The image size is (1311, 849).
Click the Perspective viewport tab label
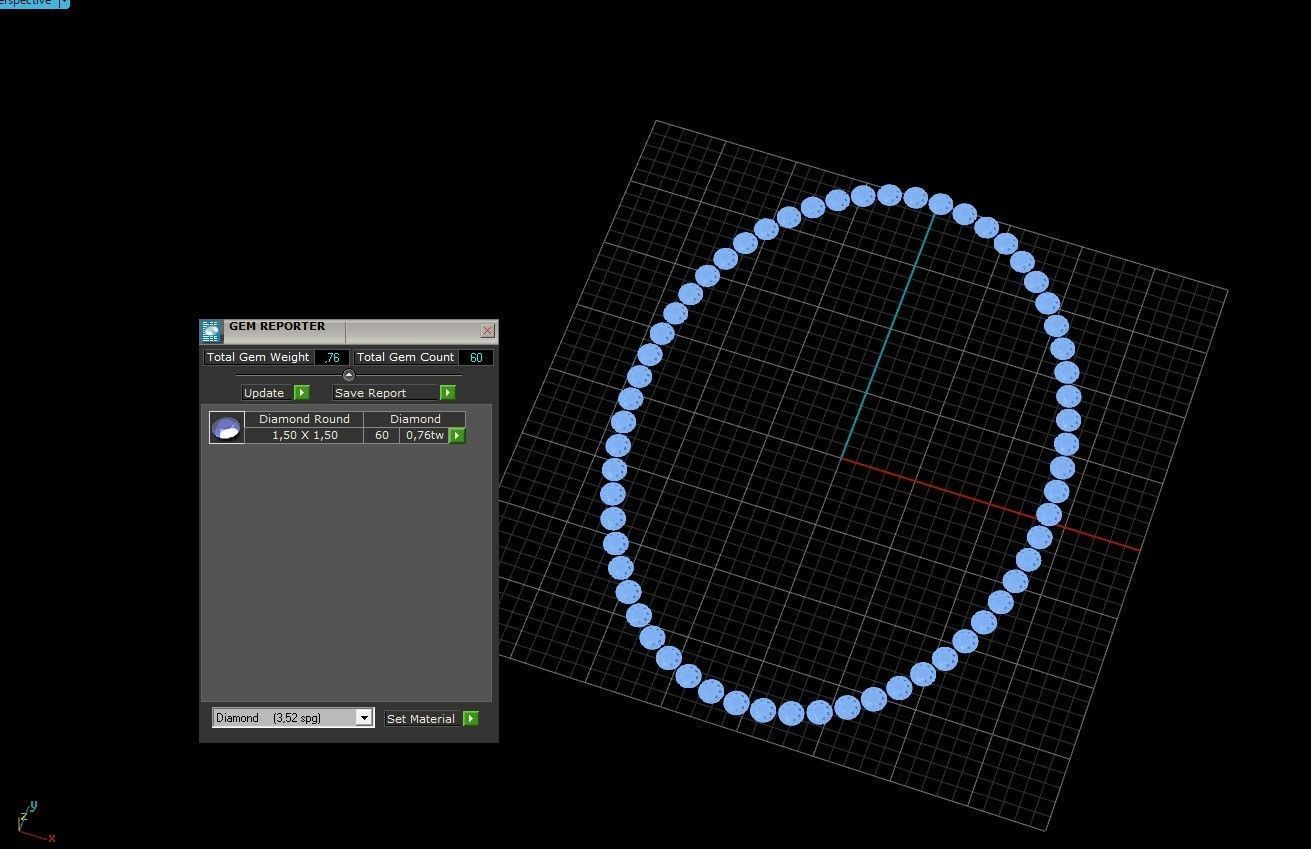27,3
